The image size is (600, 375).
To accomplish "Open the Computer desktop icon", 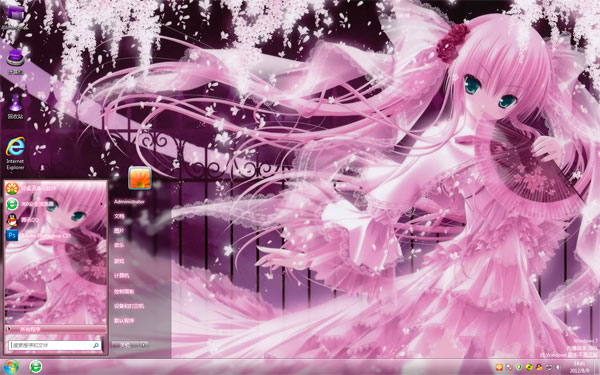I will coord(15,61).
